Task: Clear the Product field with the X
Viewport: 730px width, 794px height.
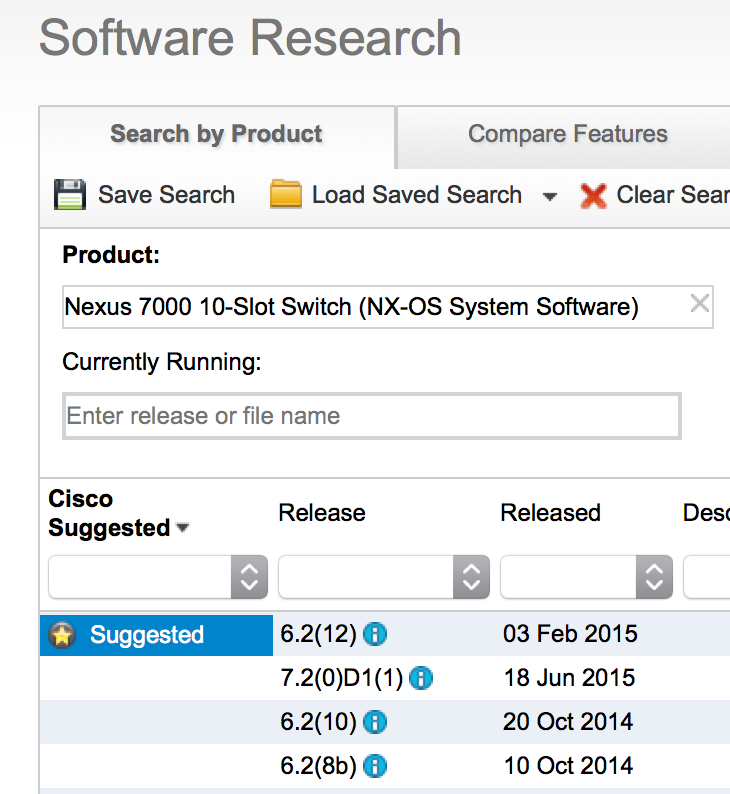Action: (700, 304)
